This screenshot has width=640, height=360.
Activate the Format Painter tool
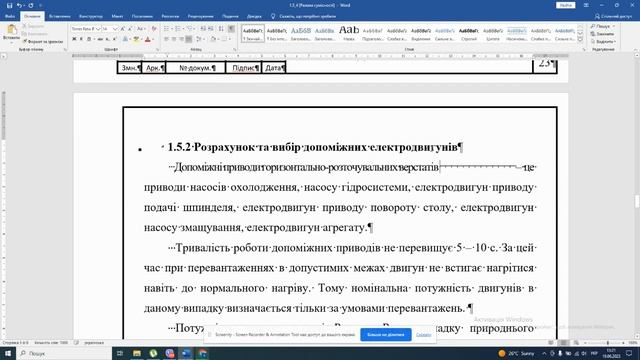43,41
